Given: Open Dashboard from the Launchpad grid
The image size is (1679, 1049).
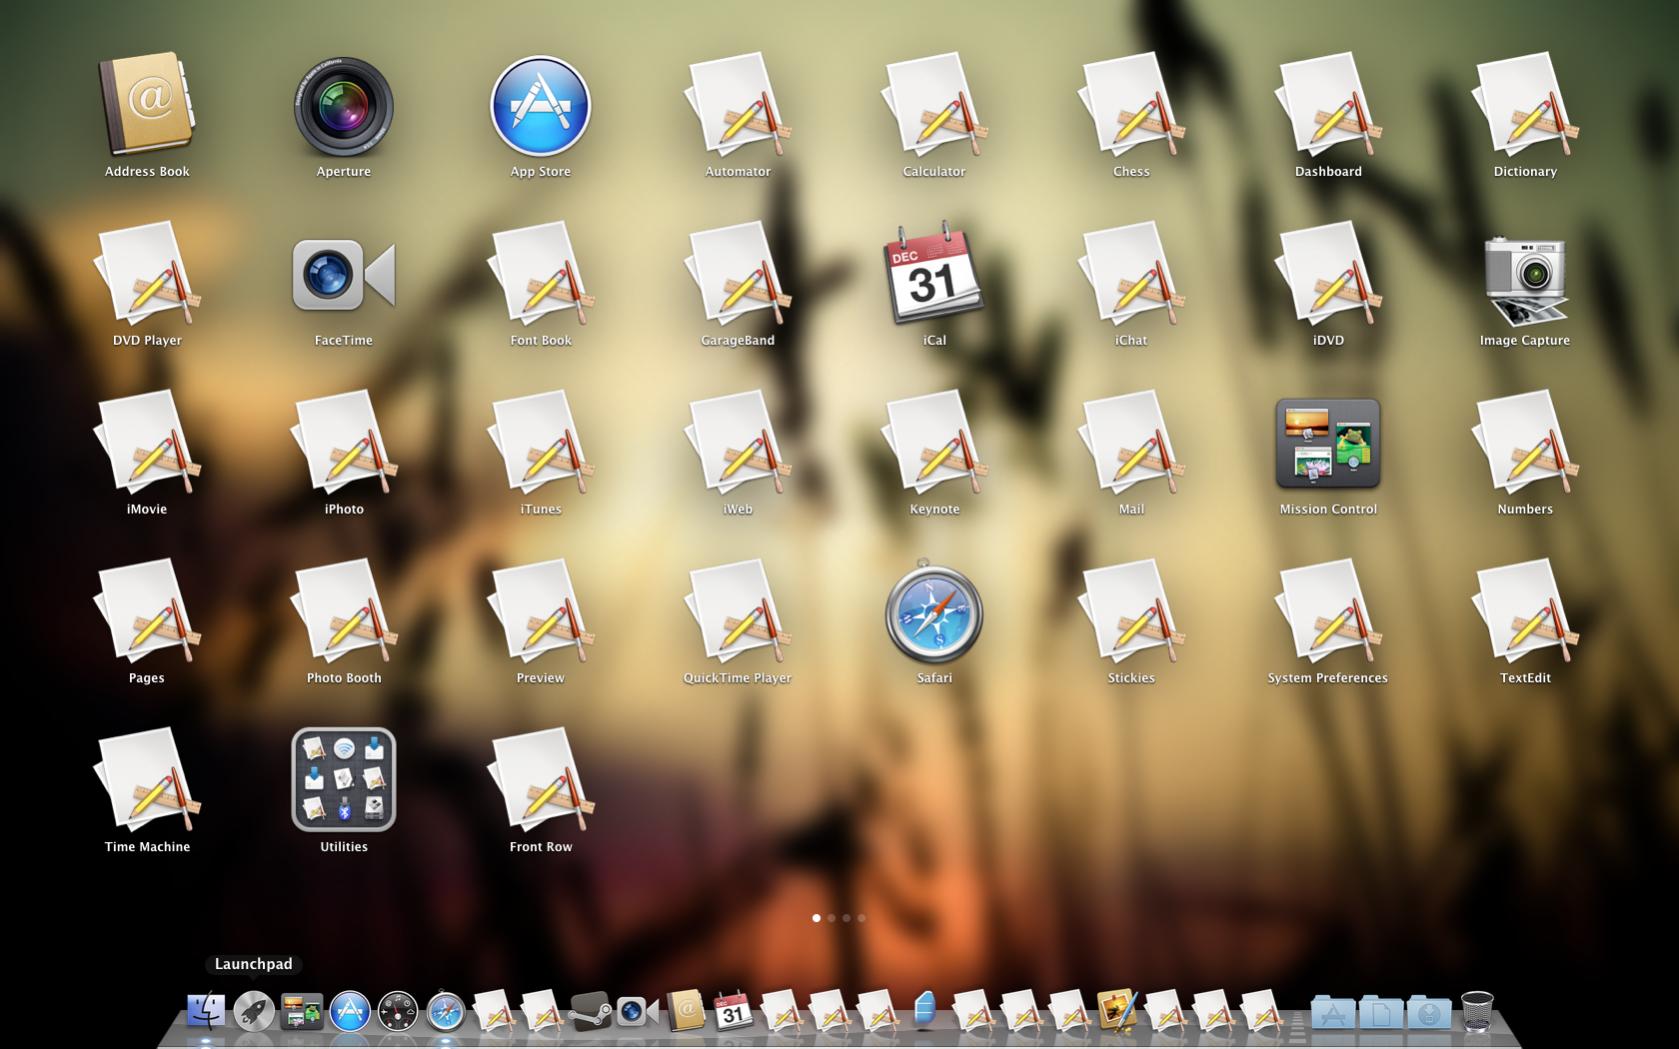Looking at the screenshot, I should pos(1328,106).
